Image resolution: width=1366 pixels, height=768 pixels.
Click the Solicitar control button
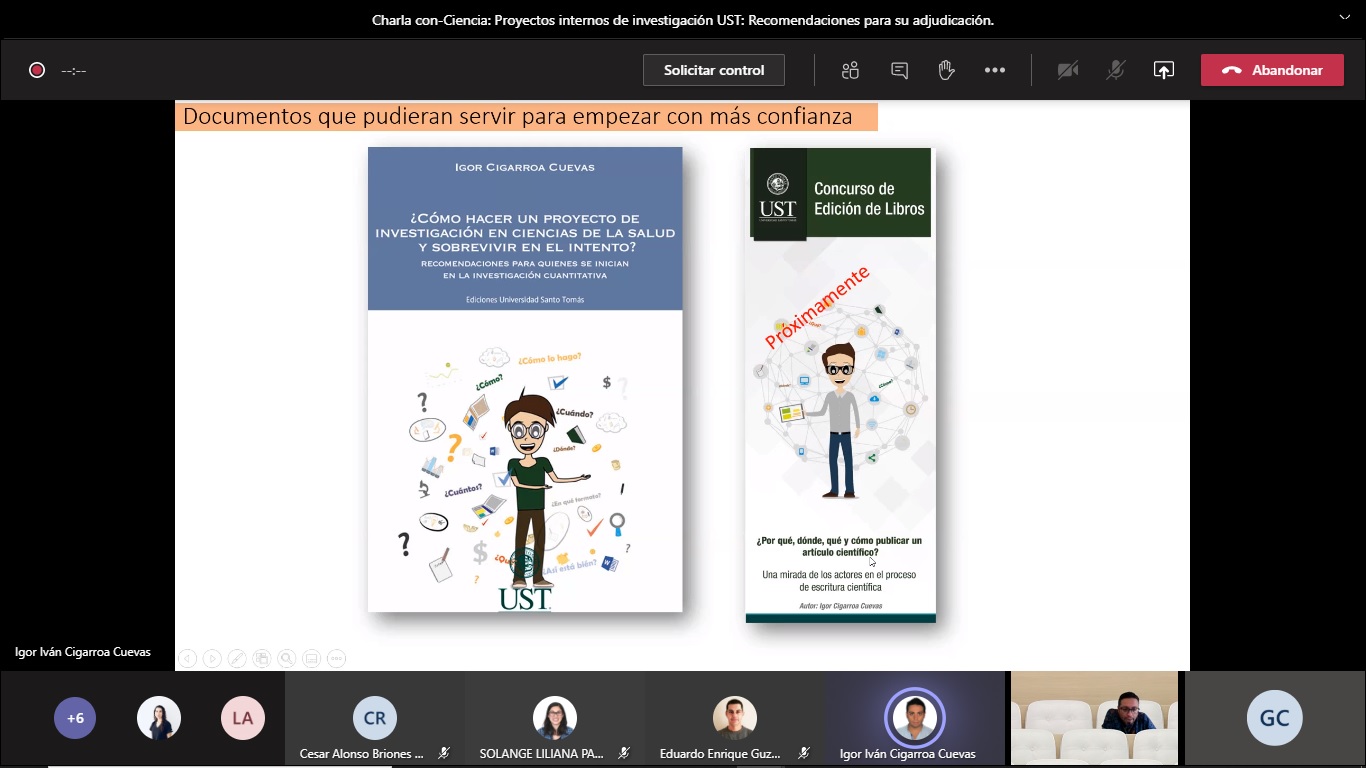pyautogui.click(x=714, y=70)
